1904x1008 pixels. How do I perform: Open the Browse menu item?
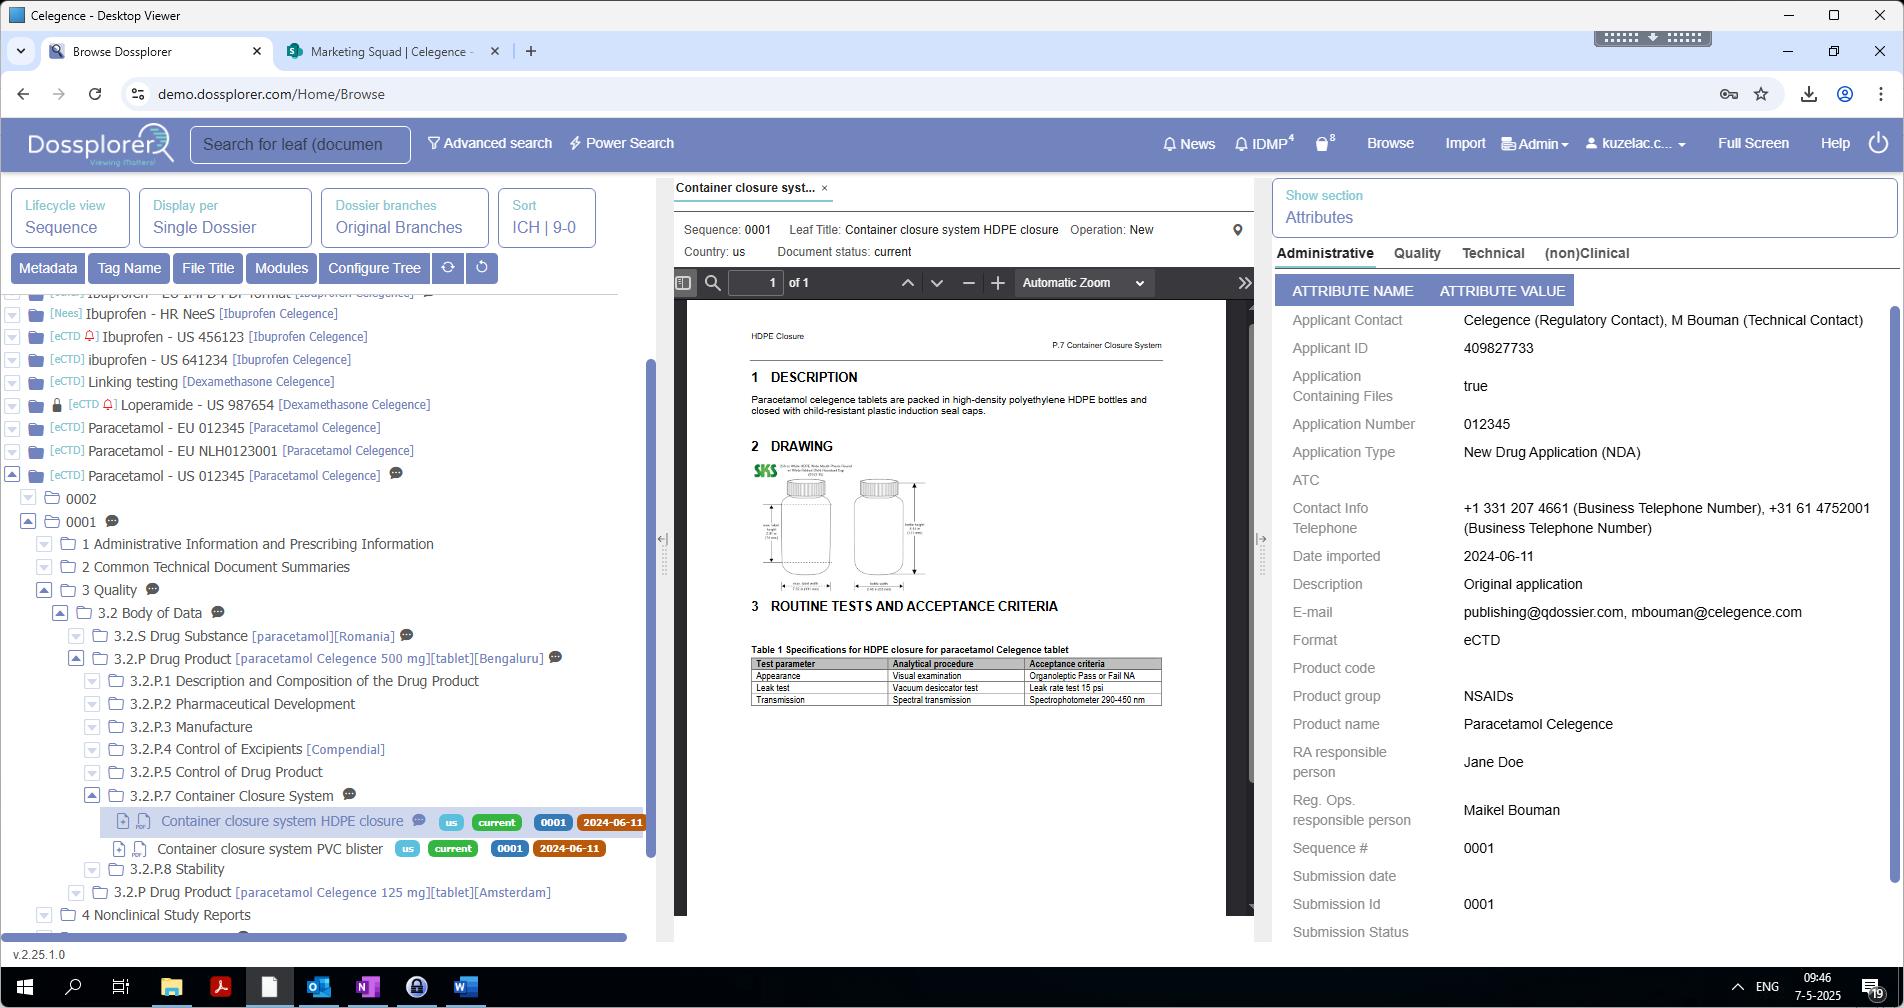click(1390, 143)
